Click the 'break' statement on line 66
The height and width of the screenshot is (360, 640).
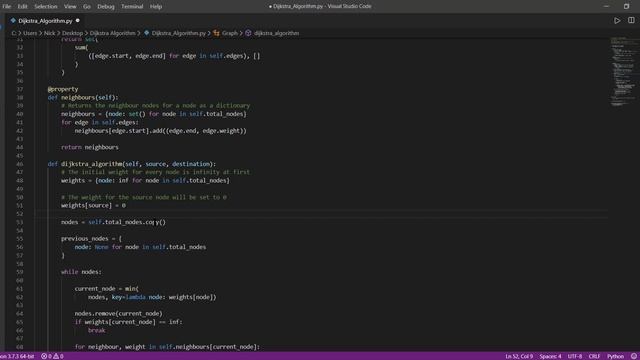[97, 330]
